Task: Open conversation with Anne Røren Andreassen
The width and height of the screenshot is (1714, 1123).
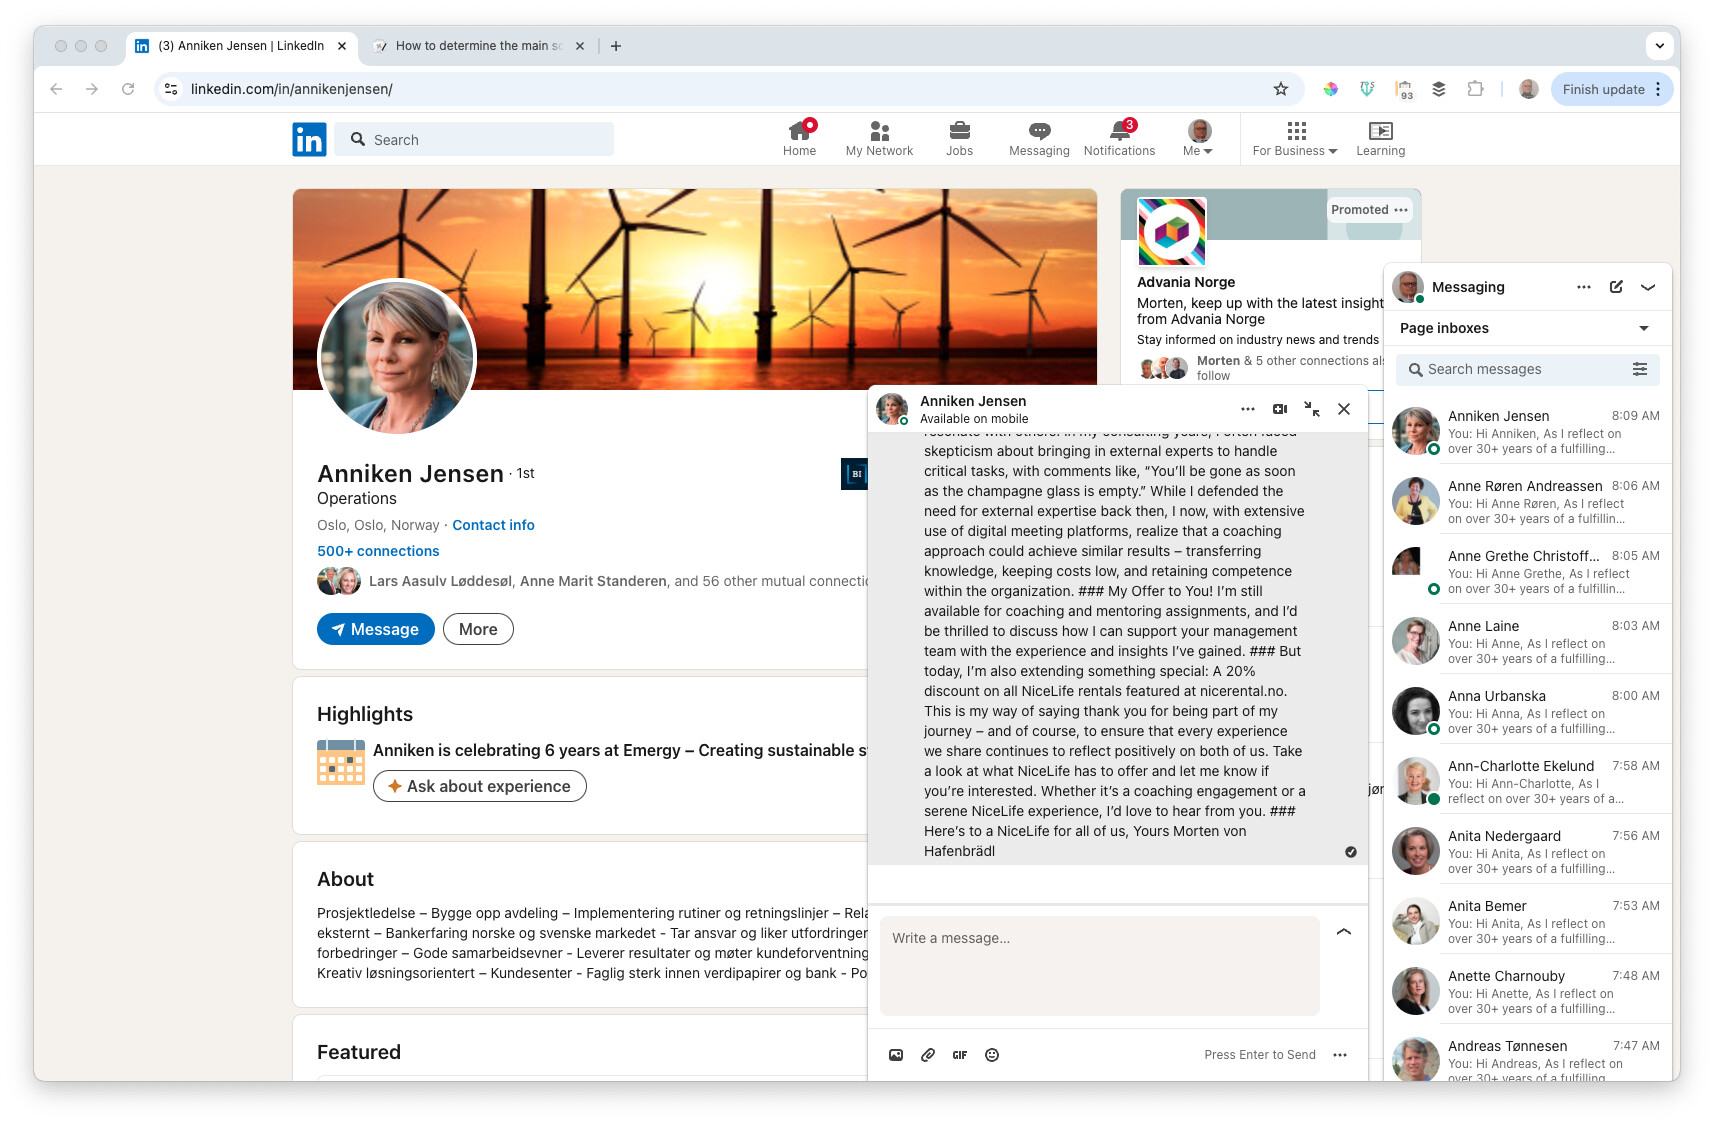Action: pos(1528,500)
